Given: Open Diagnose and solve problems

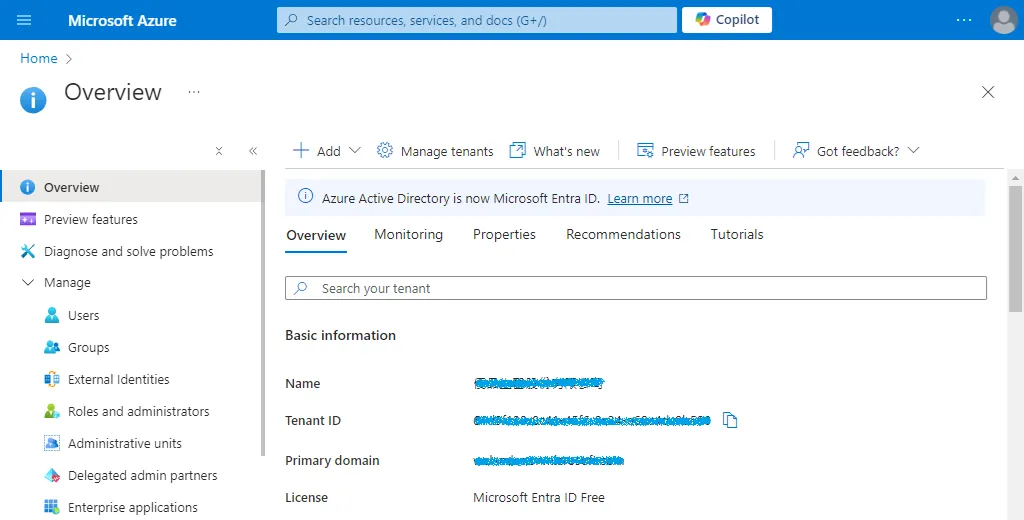Looking at the screenshot, I should (x=131, y=252).
